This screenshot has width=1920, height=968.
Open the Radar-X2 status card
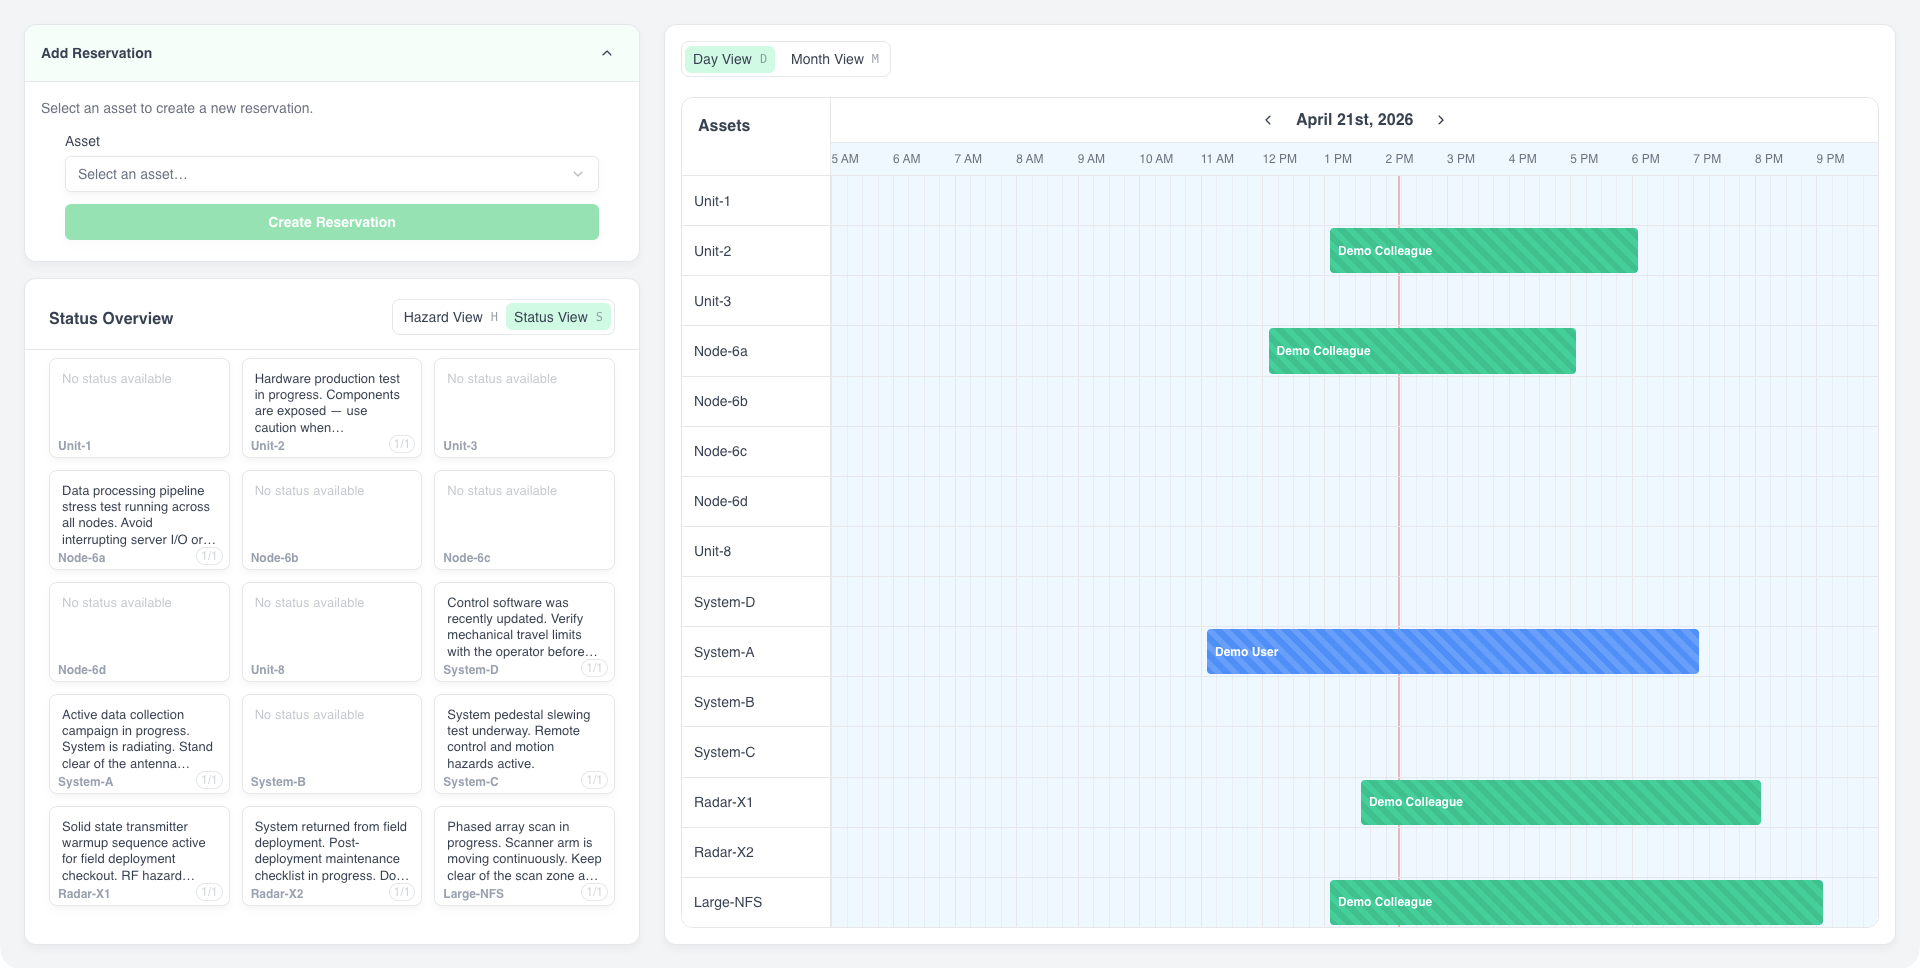332,856
